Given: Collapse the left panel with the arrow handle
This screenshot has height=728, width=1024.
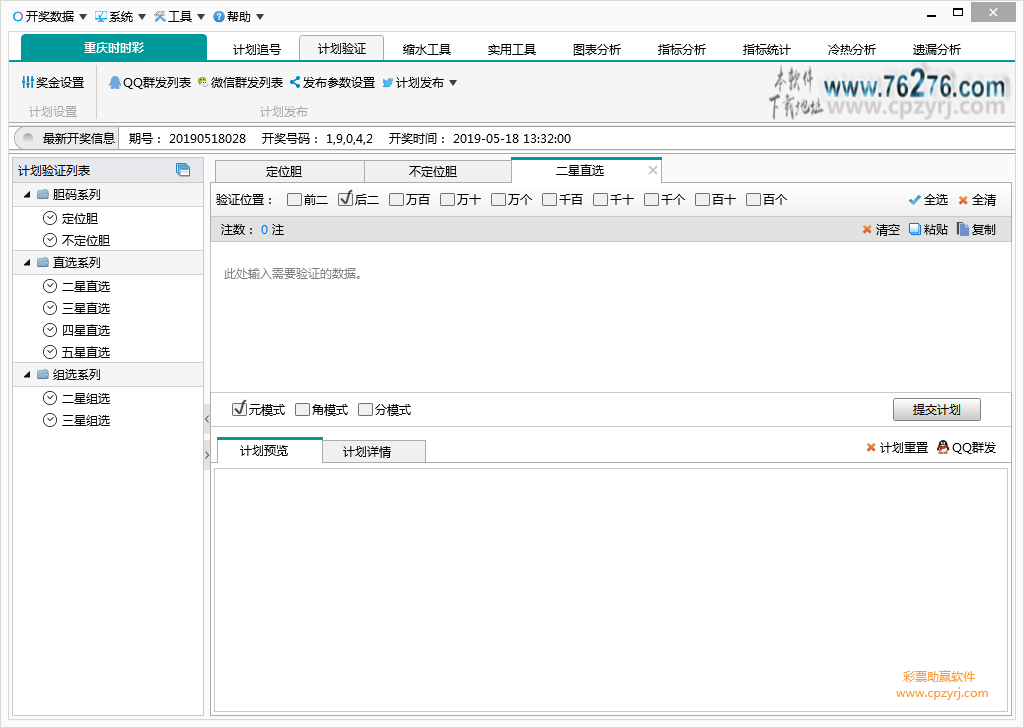Looking at the screenshot, I should tap(207, 419).
